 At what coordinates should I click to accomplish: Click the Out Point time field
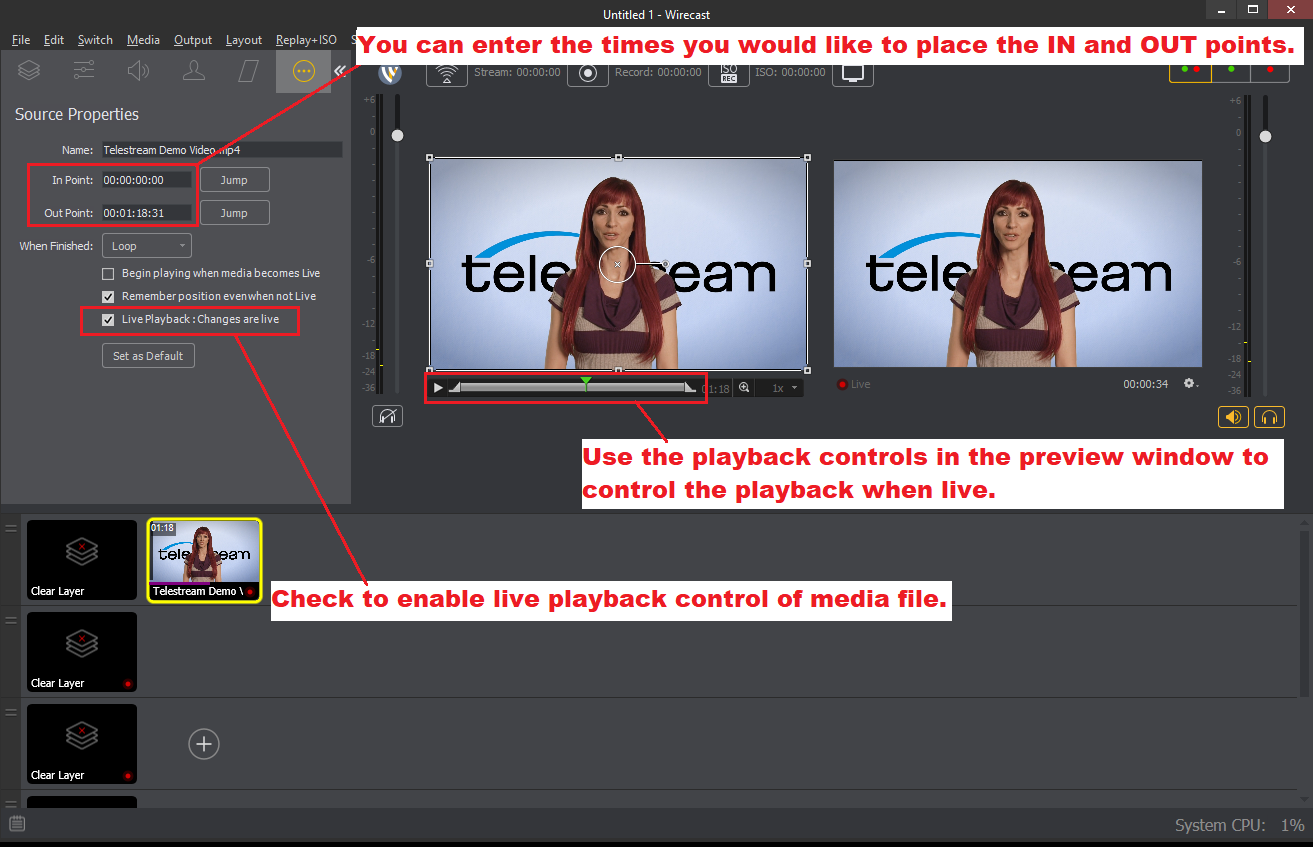[x=146, y=213]
